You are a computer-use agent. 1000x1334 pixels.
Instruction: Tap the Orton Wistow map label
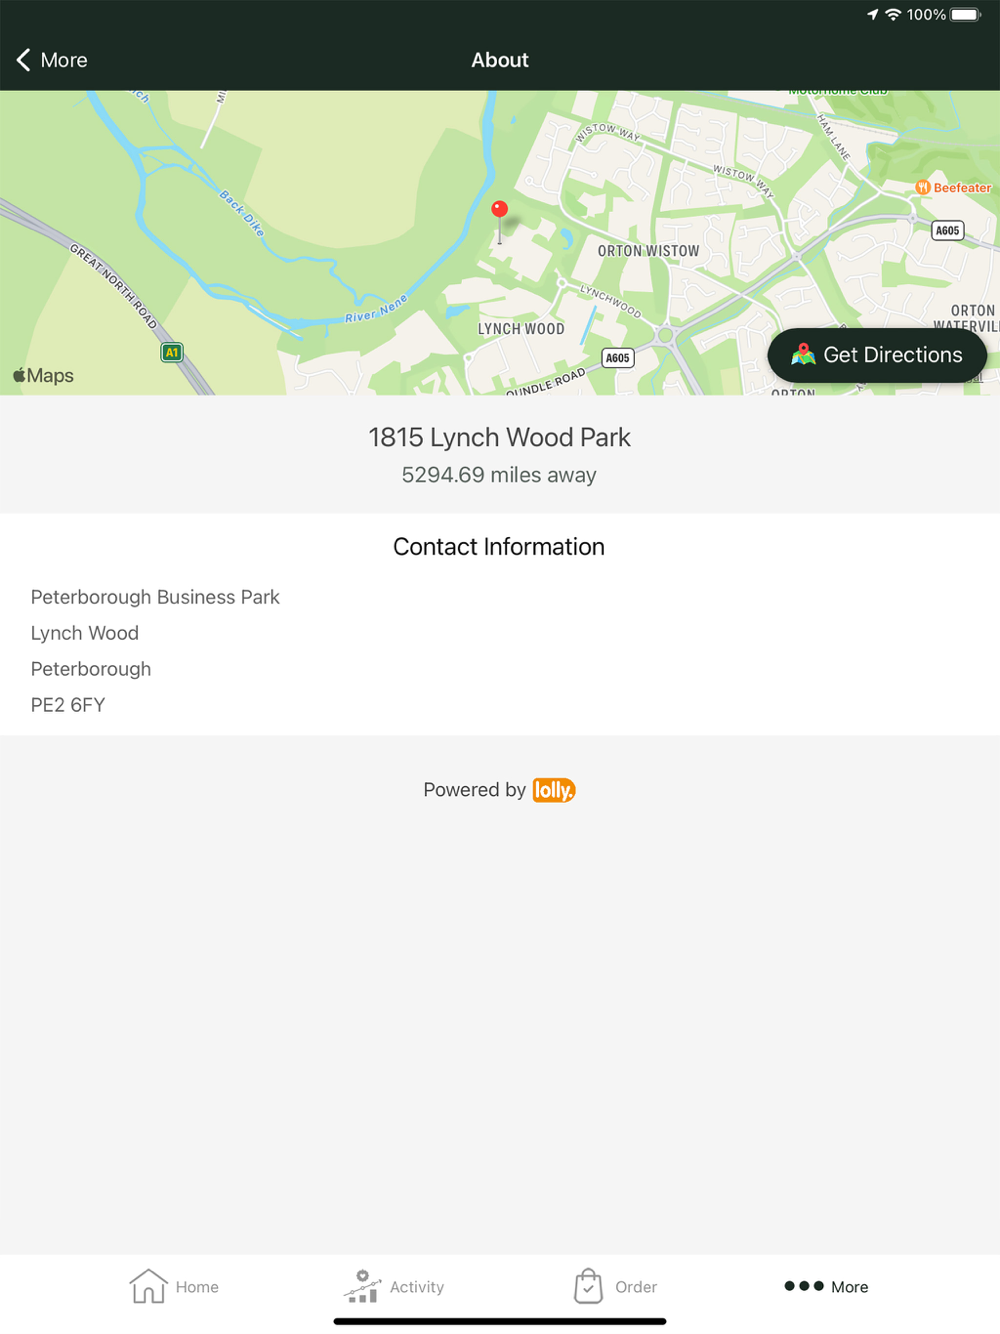tap(649, 251)
